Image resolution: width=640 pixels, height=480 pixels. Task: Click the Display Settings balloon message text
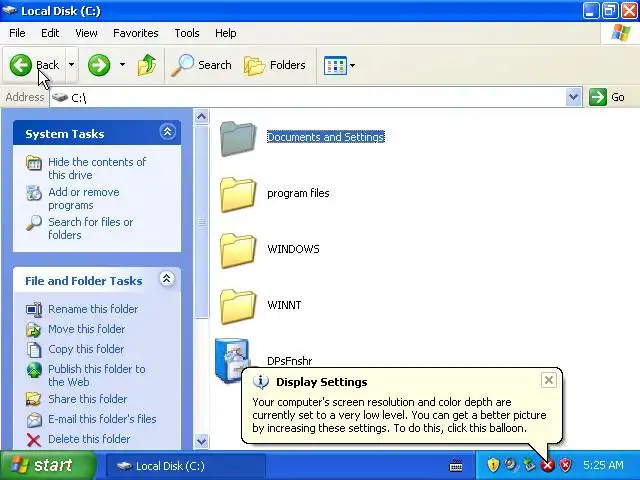399,415
